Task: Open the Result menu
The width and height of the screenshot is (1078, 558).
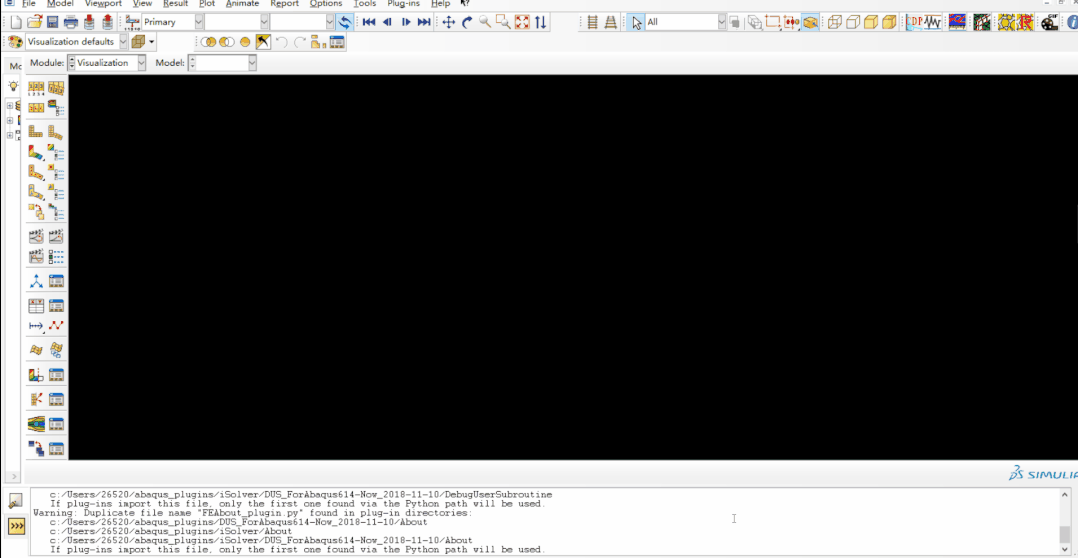Action: (175, 3)
